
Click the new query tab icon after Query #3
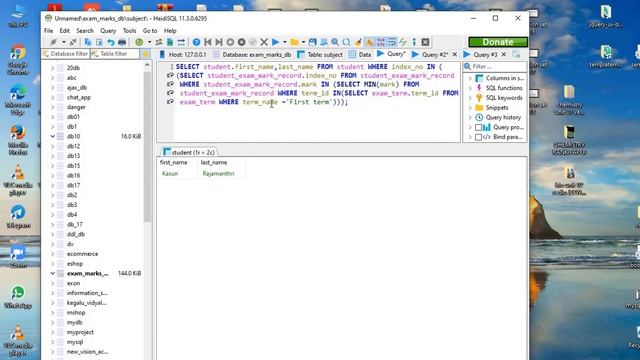coord(516,54)
